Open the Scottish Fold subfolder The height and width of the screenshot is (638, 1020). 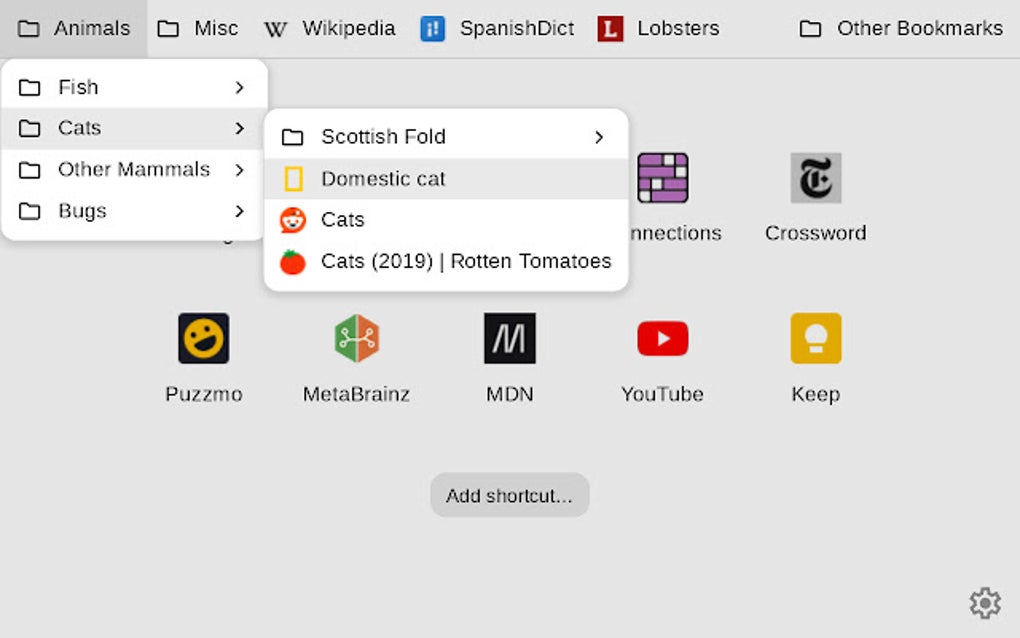[x=446, y=137]
